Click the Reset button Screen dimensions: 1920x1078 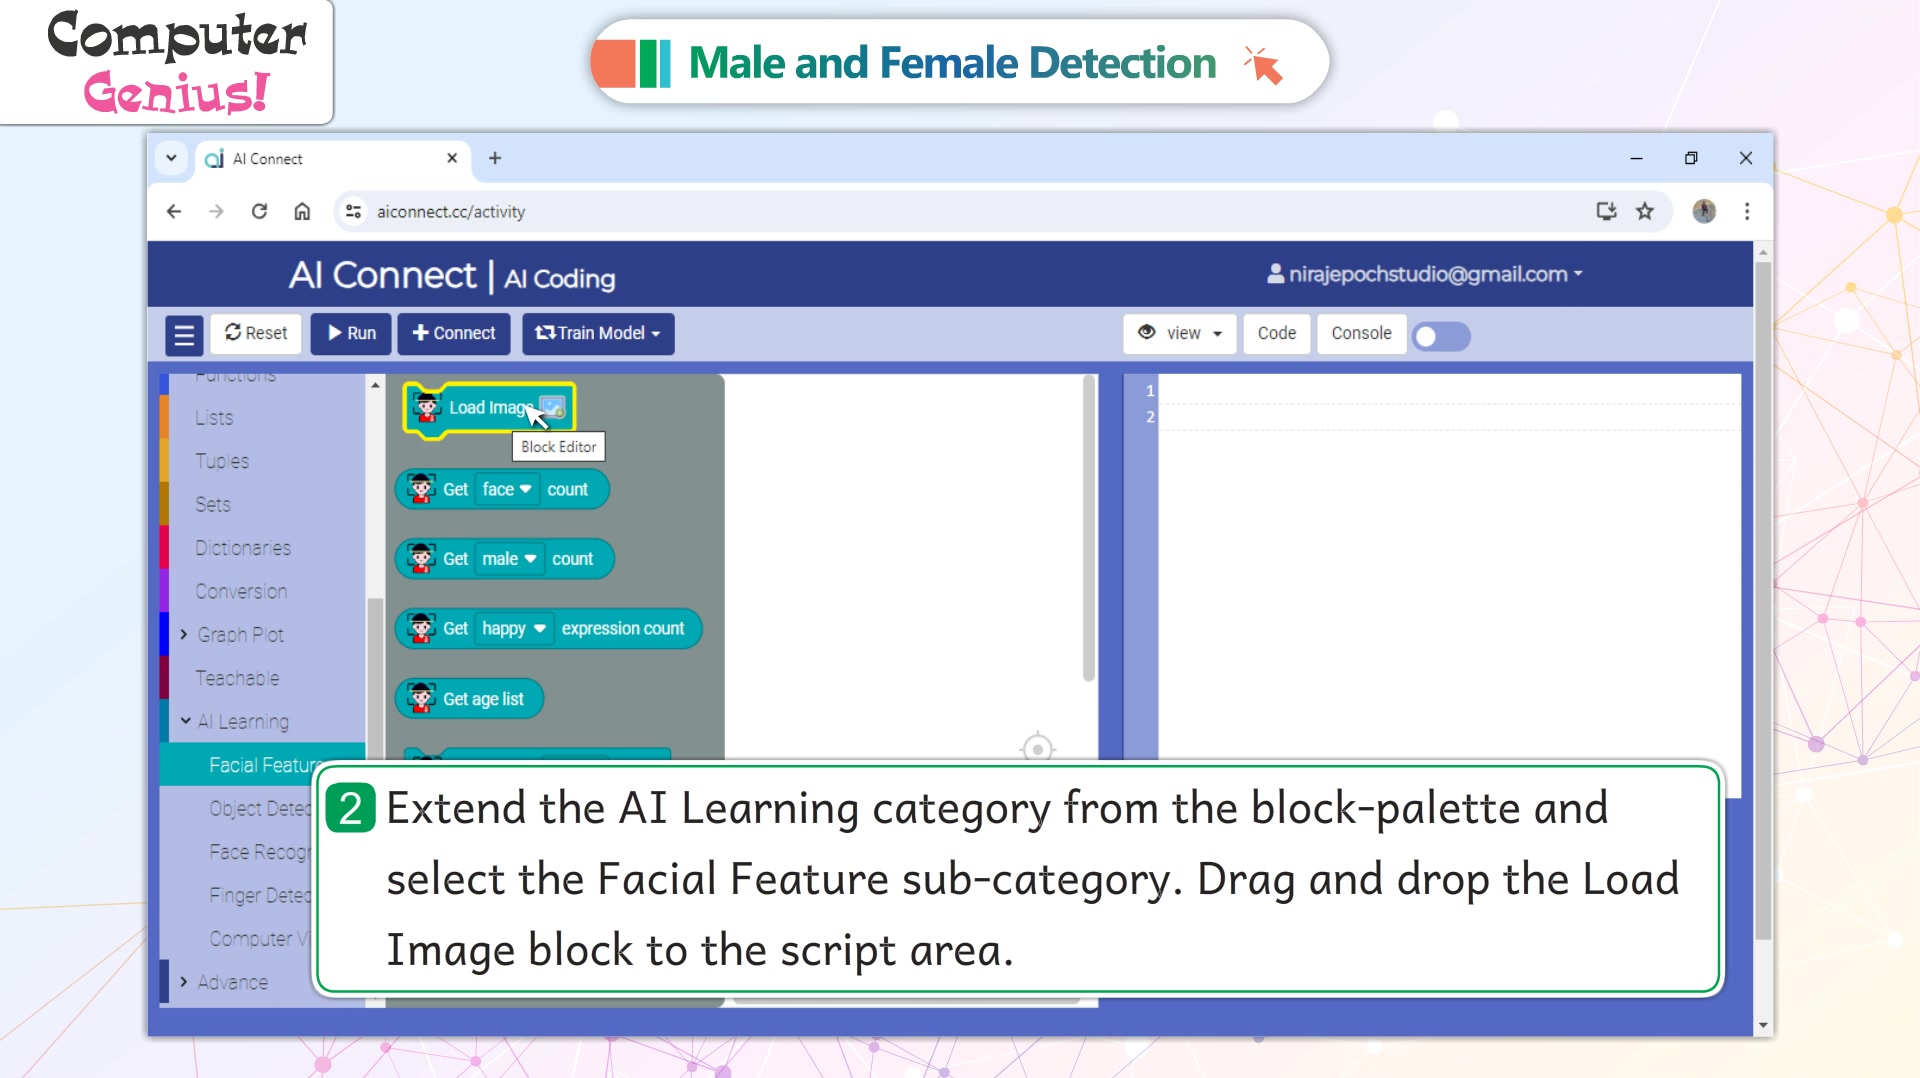tap(256, 333)
